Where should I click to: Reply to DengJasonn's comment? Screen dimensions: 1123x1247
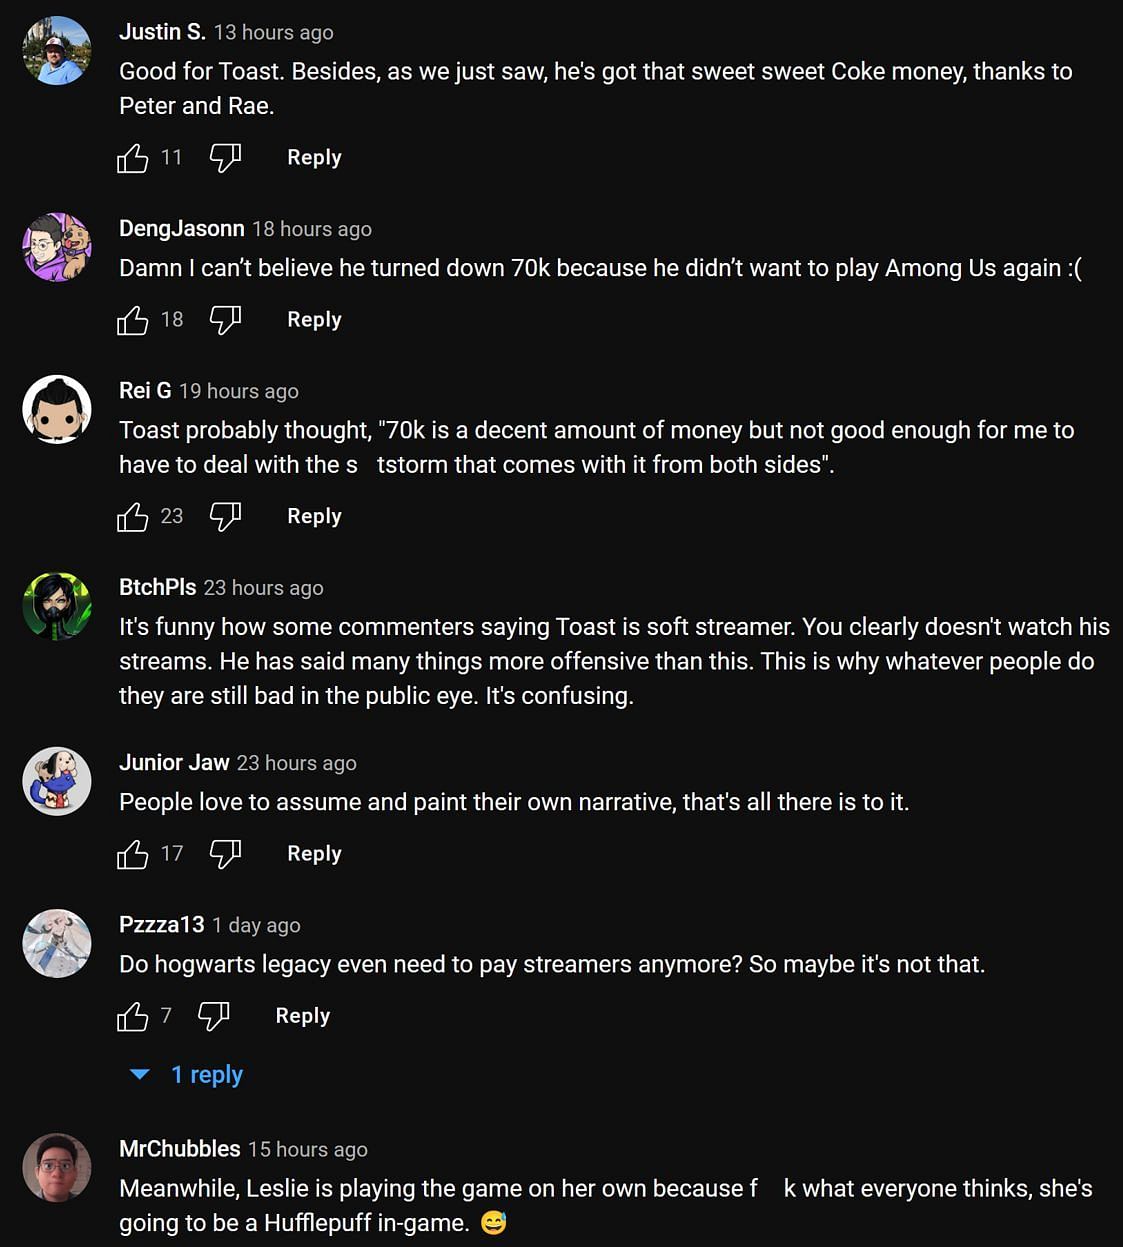[x=314, y=319]
